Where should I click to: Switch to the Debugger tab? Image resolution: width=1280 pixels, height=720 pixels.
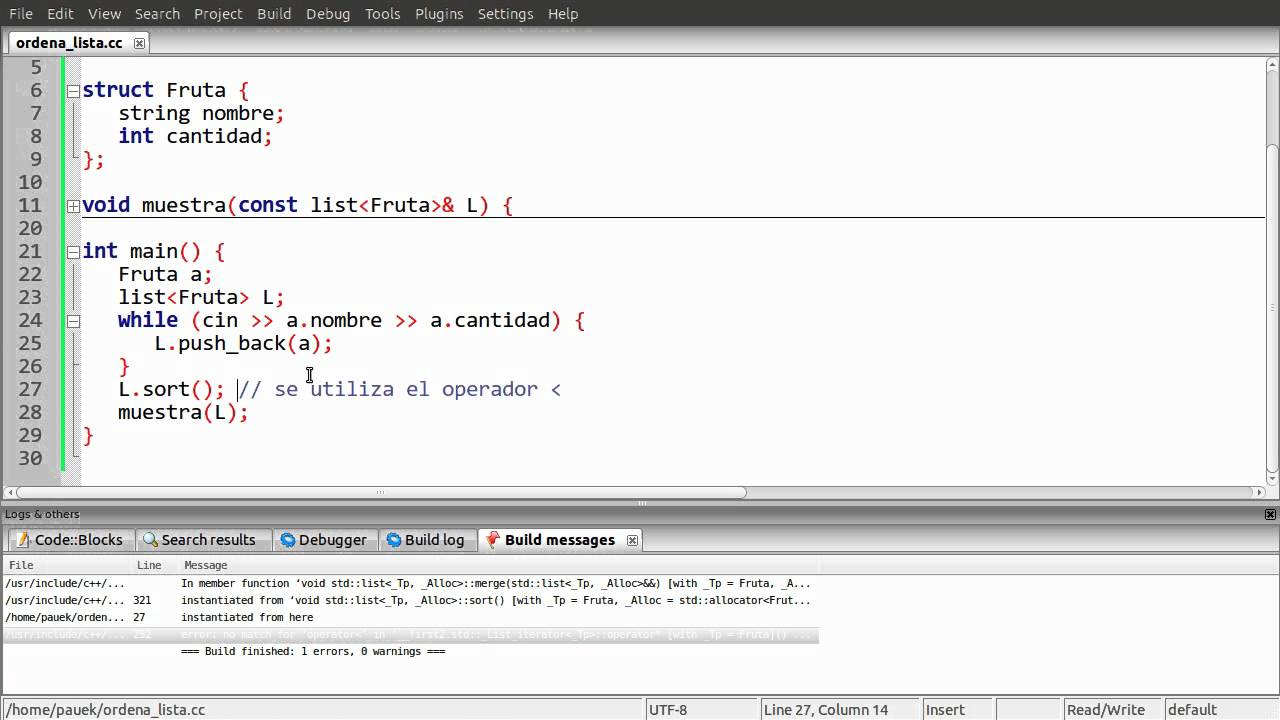coord(324,540)
